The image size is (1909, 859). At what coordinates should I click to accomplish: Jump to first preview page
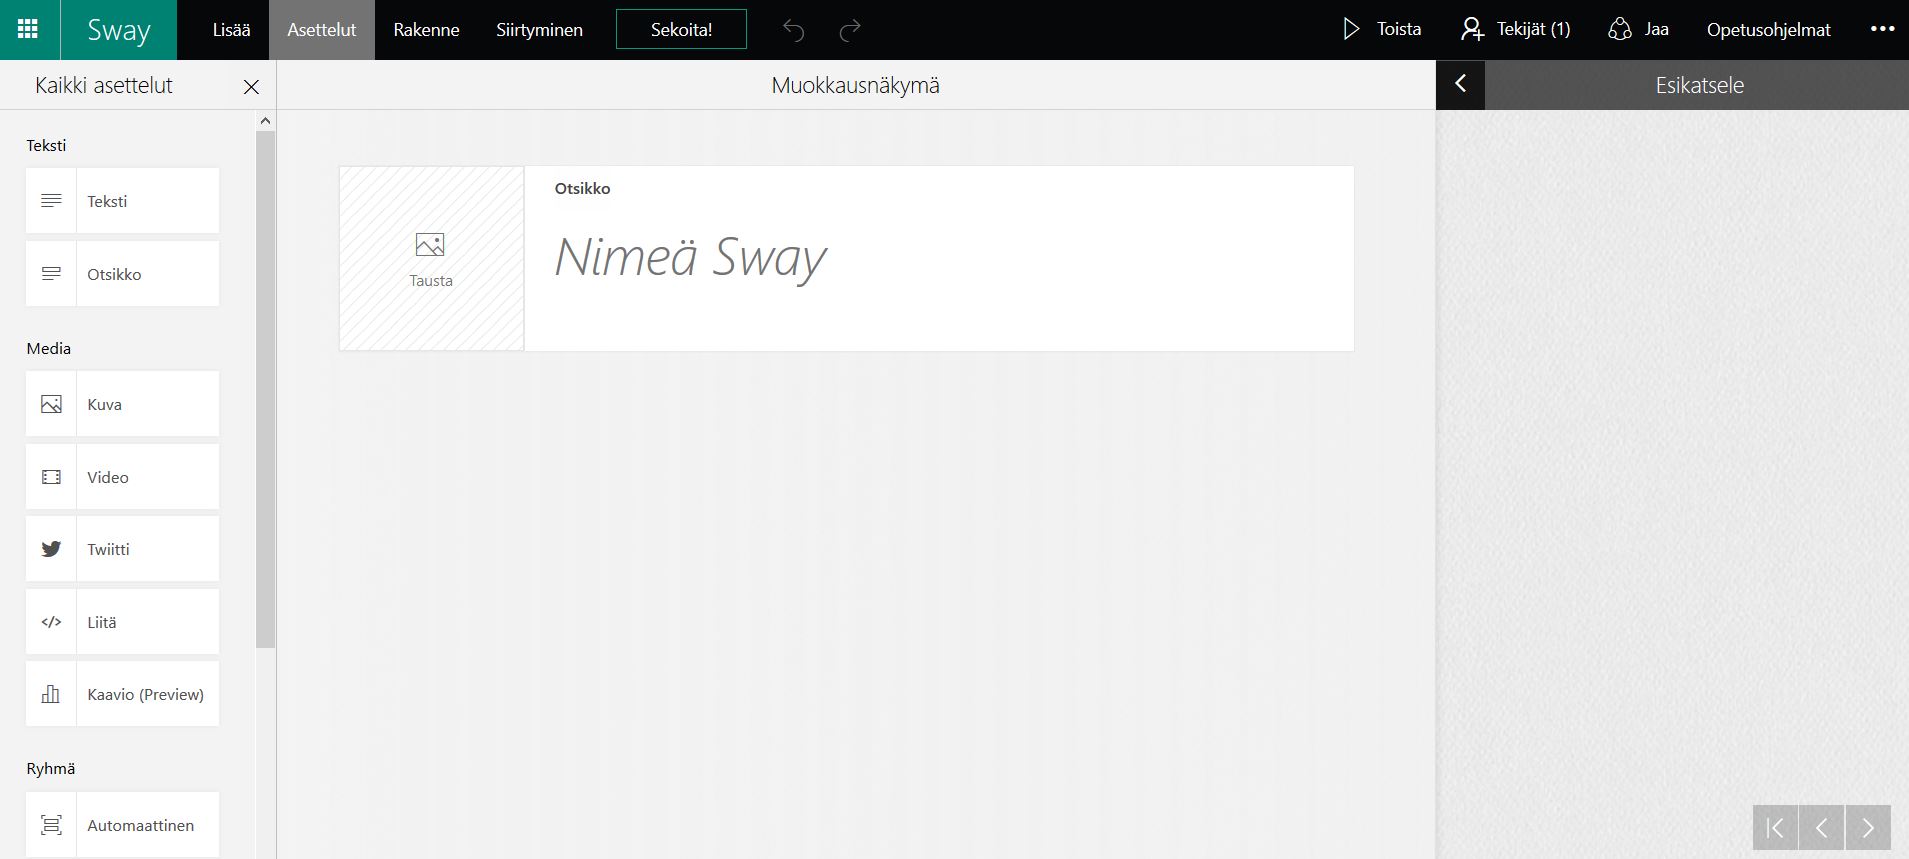(x=1775, y=827)
